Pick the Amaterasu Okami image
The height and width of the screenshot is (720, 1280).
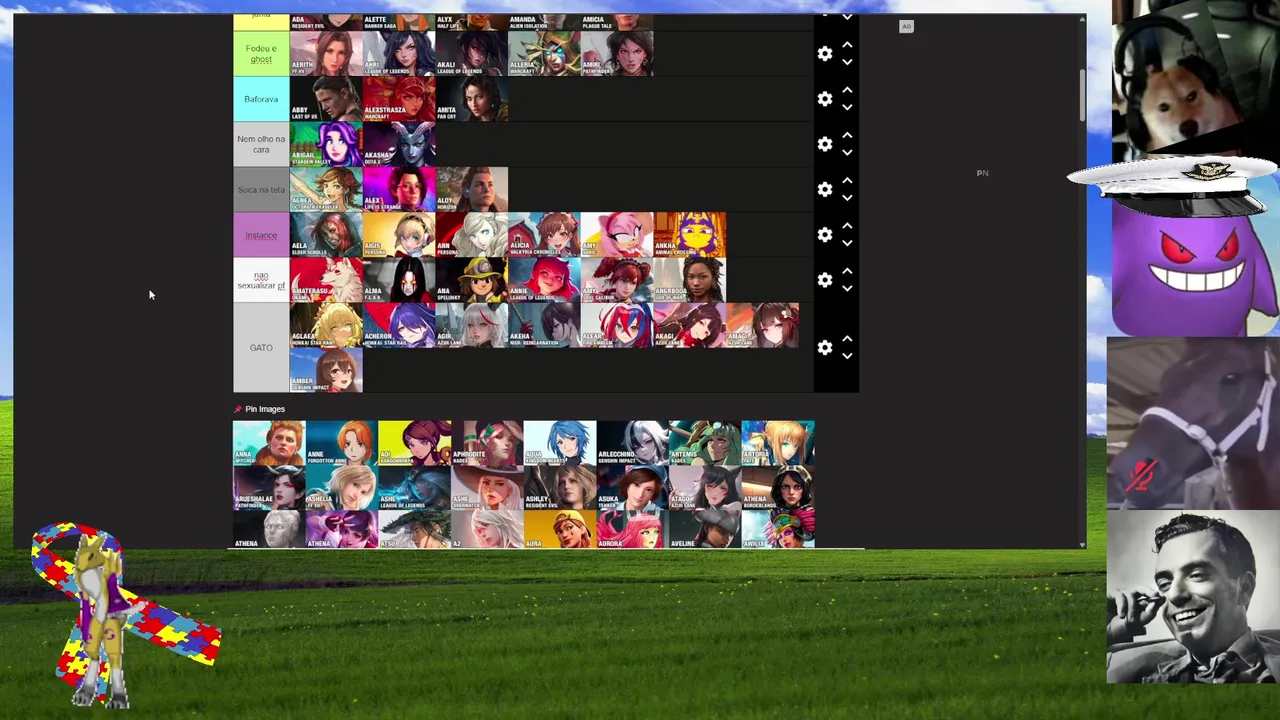(x=326, y=280)
